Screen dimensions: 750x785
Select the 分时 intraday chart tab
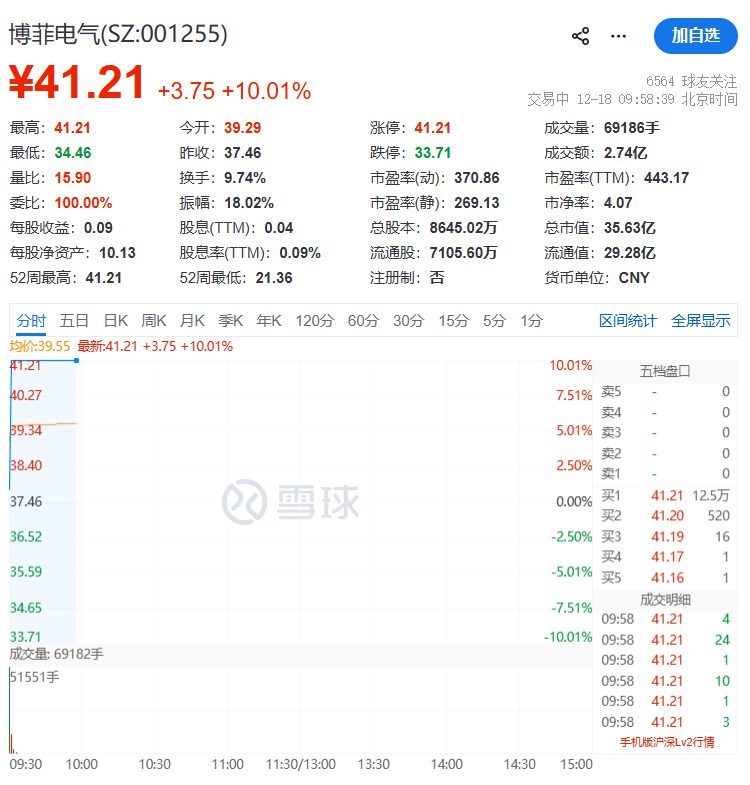point(31,321)
